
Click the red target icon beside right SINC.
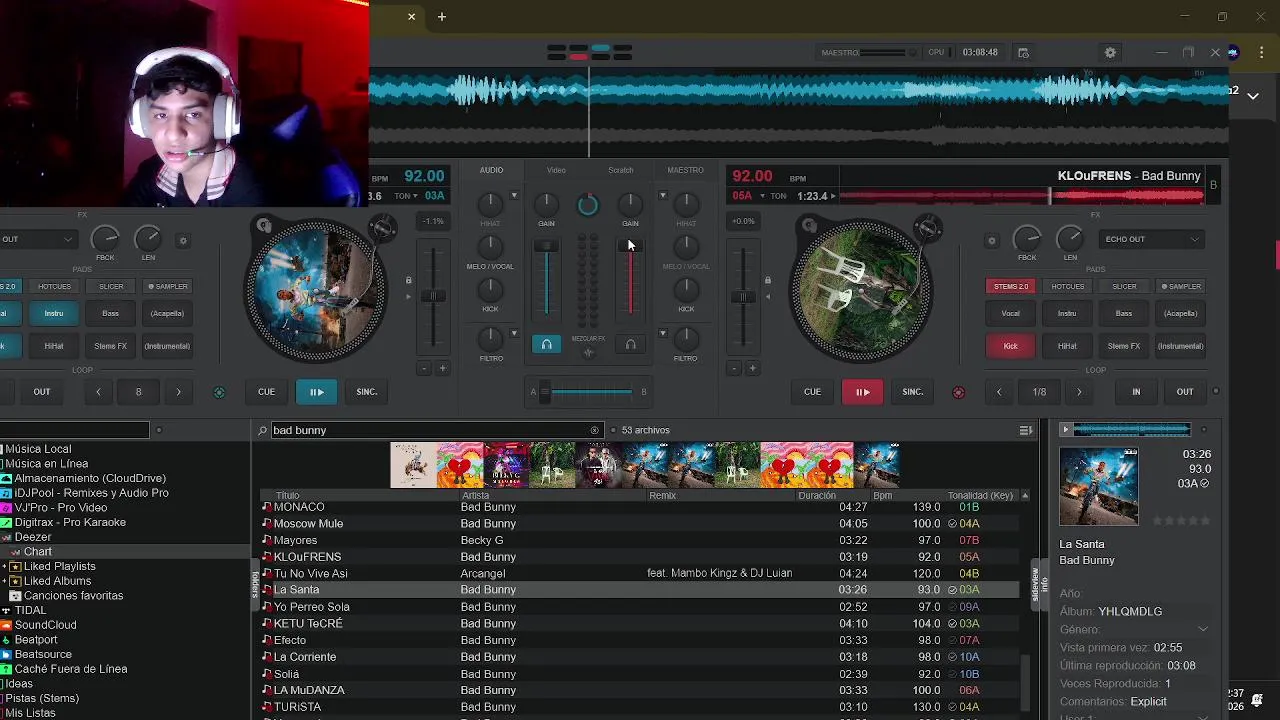tap(959, 392)
